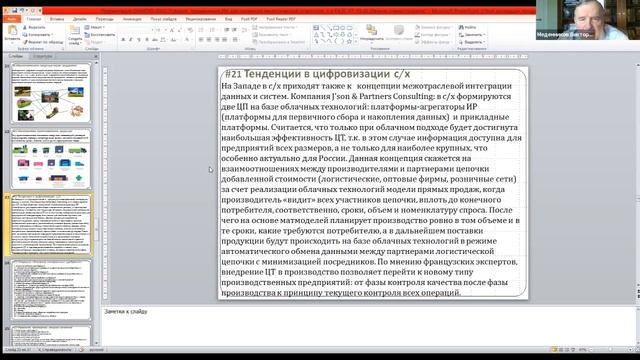The width and height of the screenshot is (640, 360).
Task: Click the slide title '#21 Тенденции в цифровизации с/х'
Action: [x=318, y=74]
